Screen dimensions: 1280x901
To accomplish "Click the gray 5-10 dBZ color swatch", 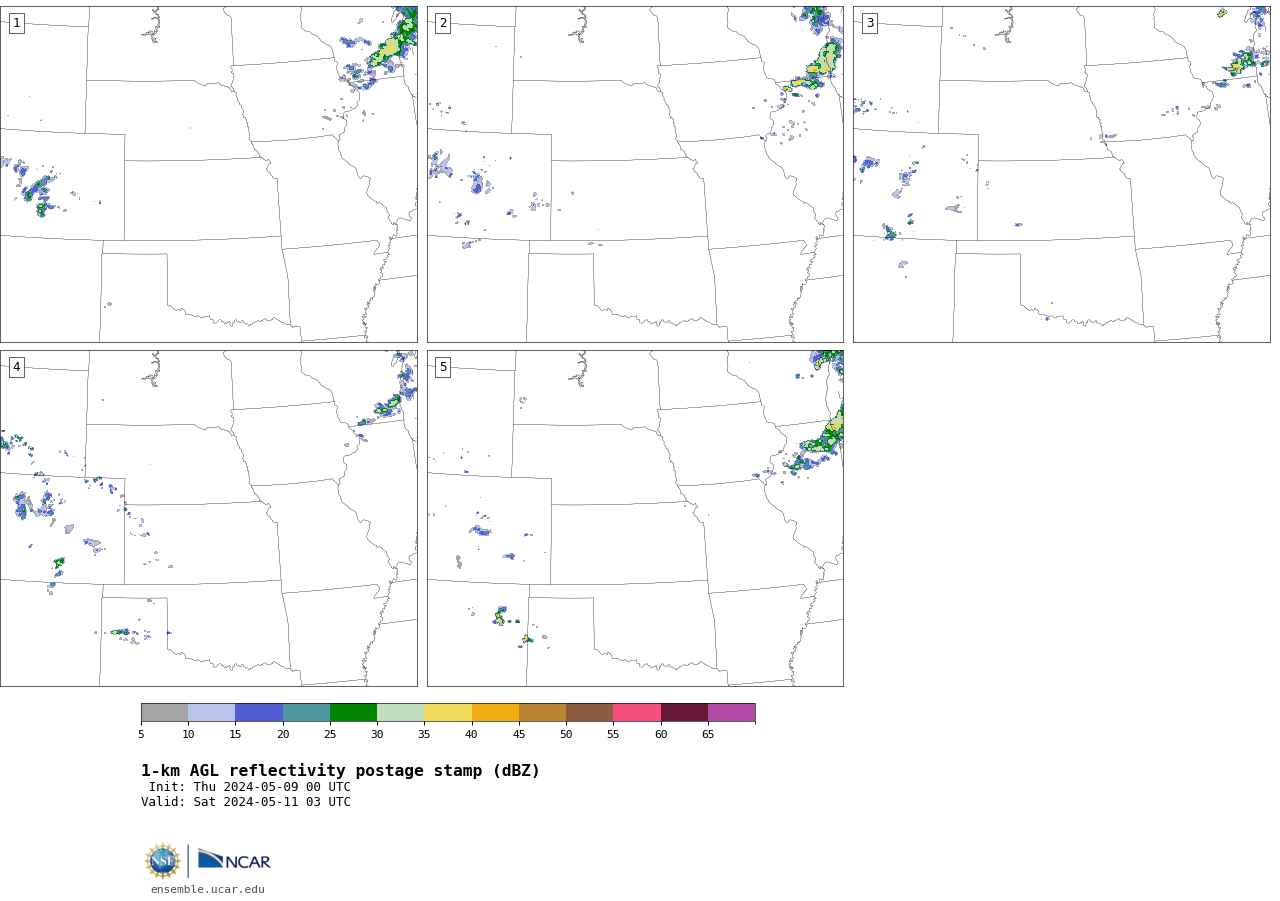I will 164,712.
